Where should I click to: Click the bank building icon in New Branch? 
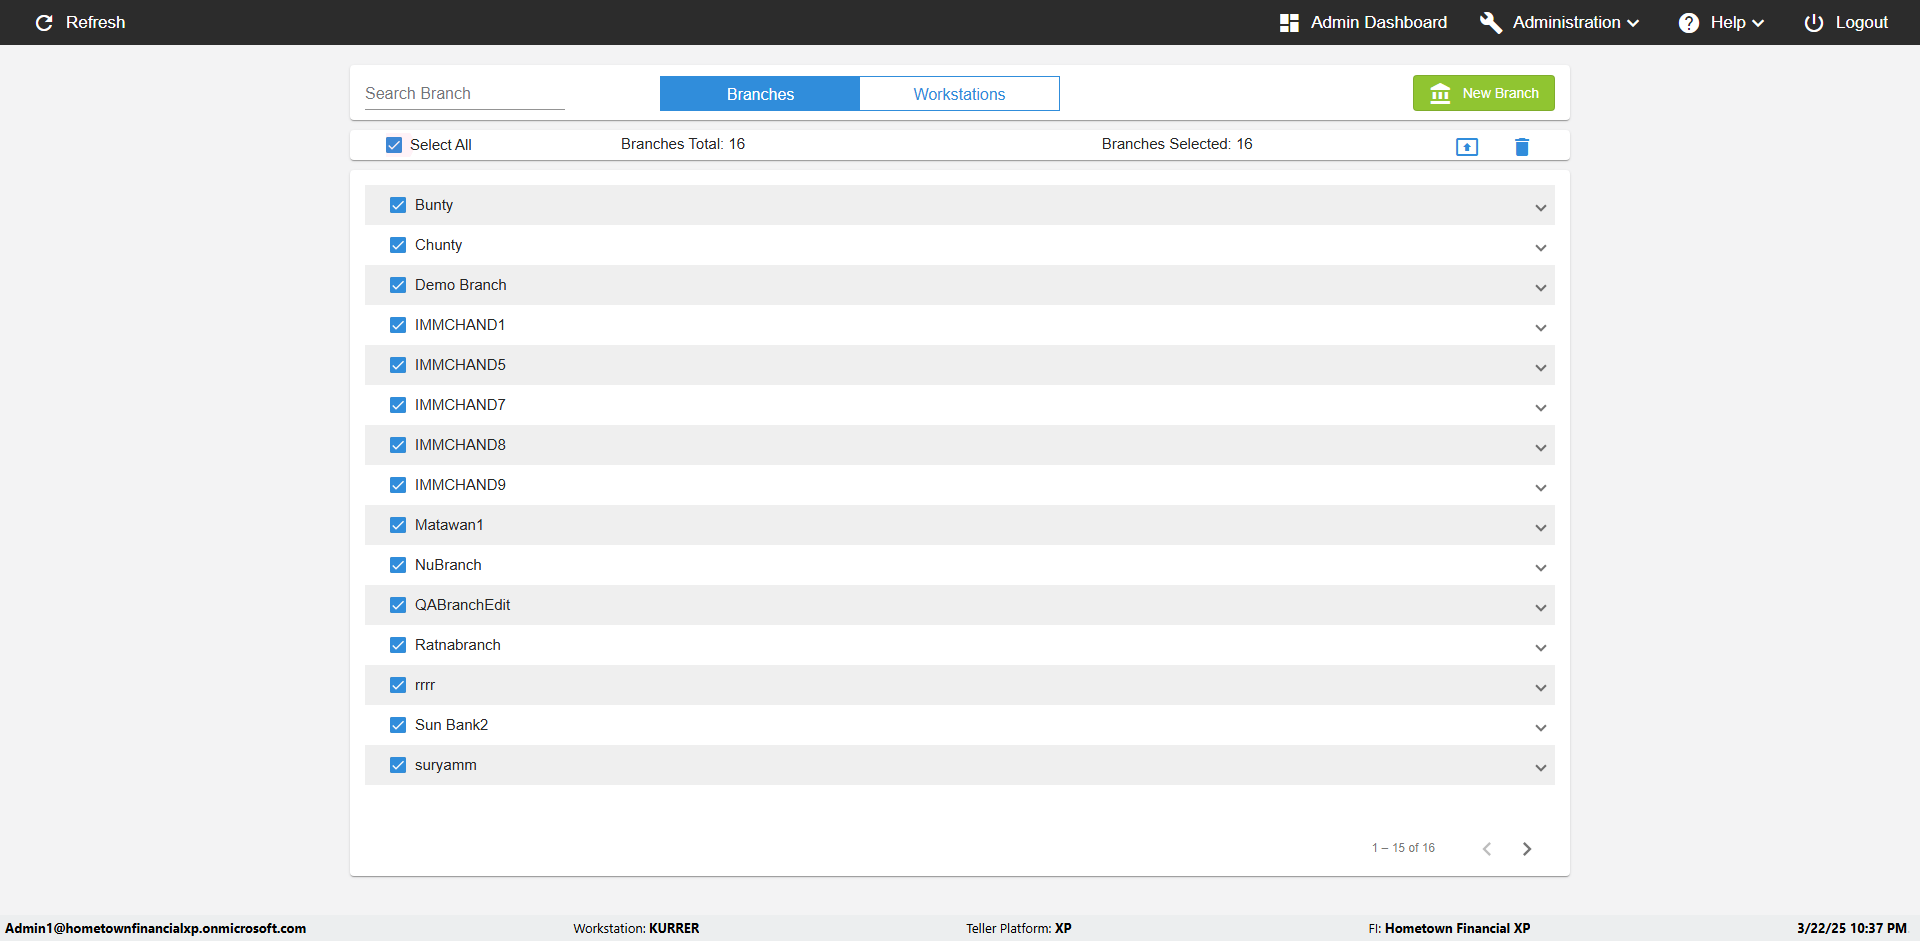click(1440, 93)
